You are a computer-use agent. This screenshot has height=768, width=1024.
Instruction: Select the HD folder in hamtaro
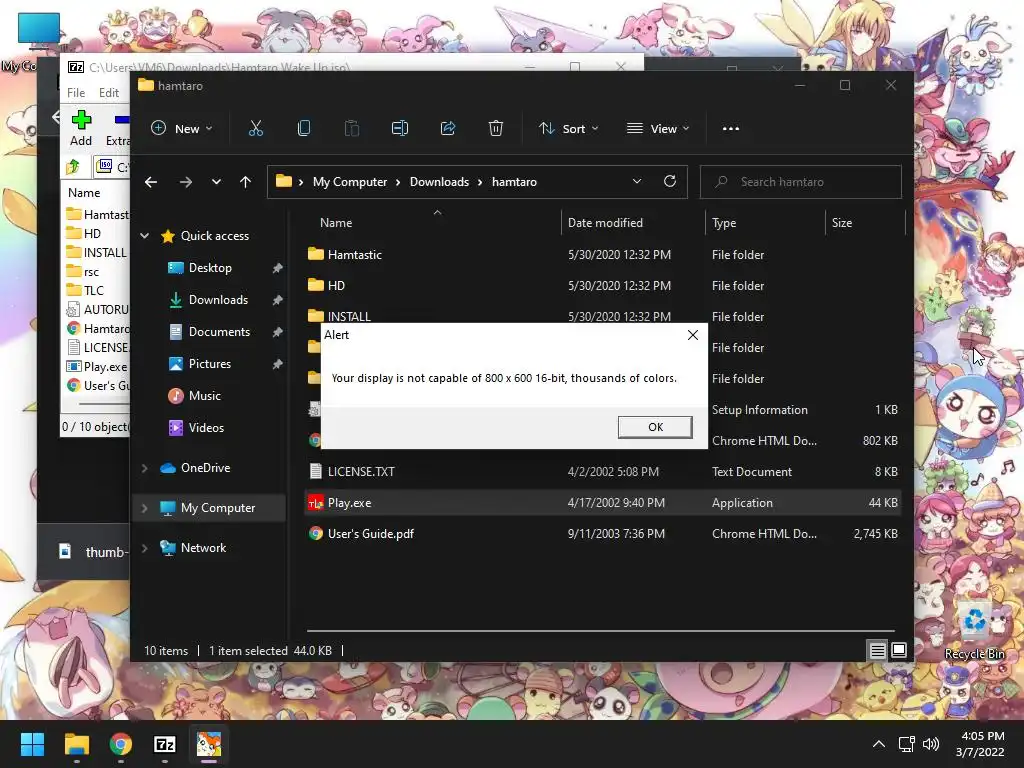336,286
